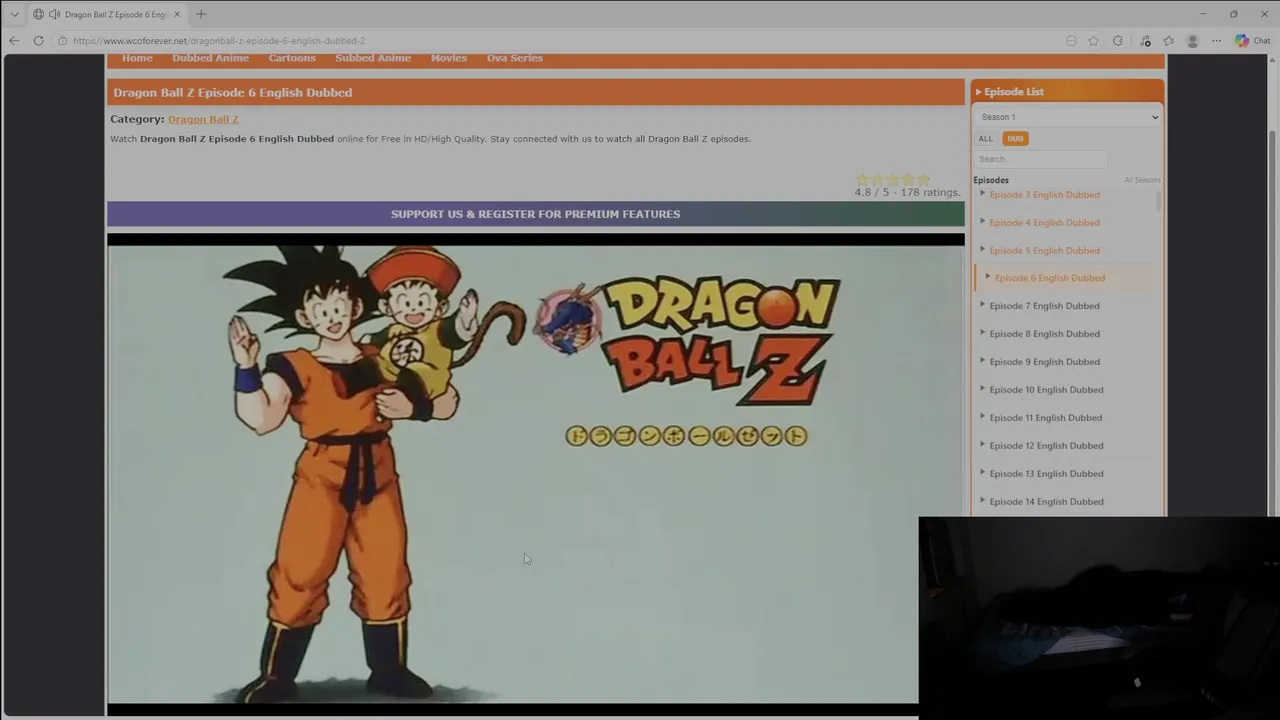Click the Episode List header triangle icon
This screenshot has height=720, width=1280.
click(978, 92)
